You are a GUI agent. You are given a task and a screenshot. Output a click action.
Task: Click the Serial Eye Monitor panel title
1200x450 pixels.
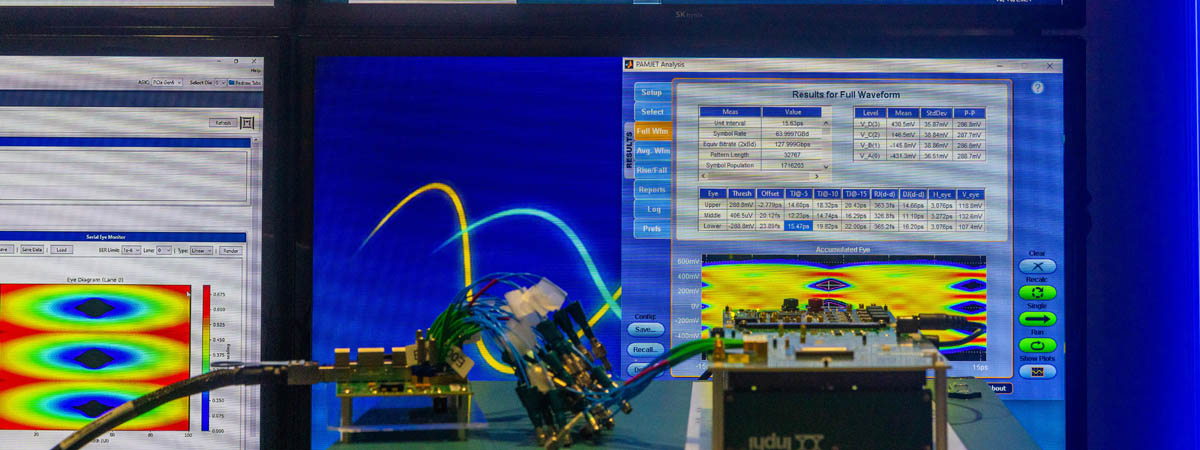pyautogui.click(x=105, y=237)
